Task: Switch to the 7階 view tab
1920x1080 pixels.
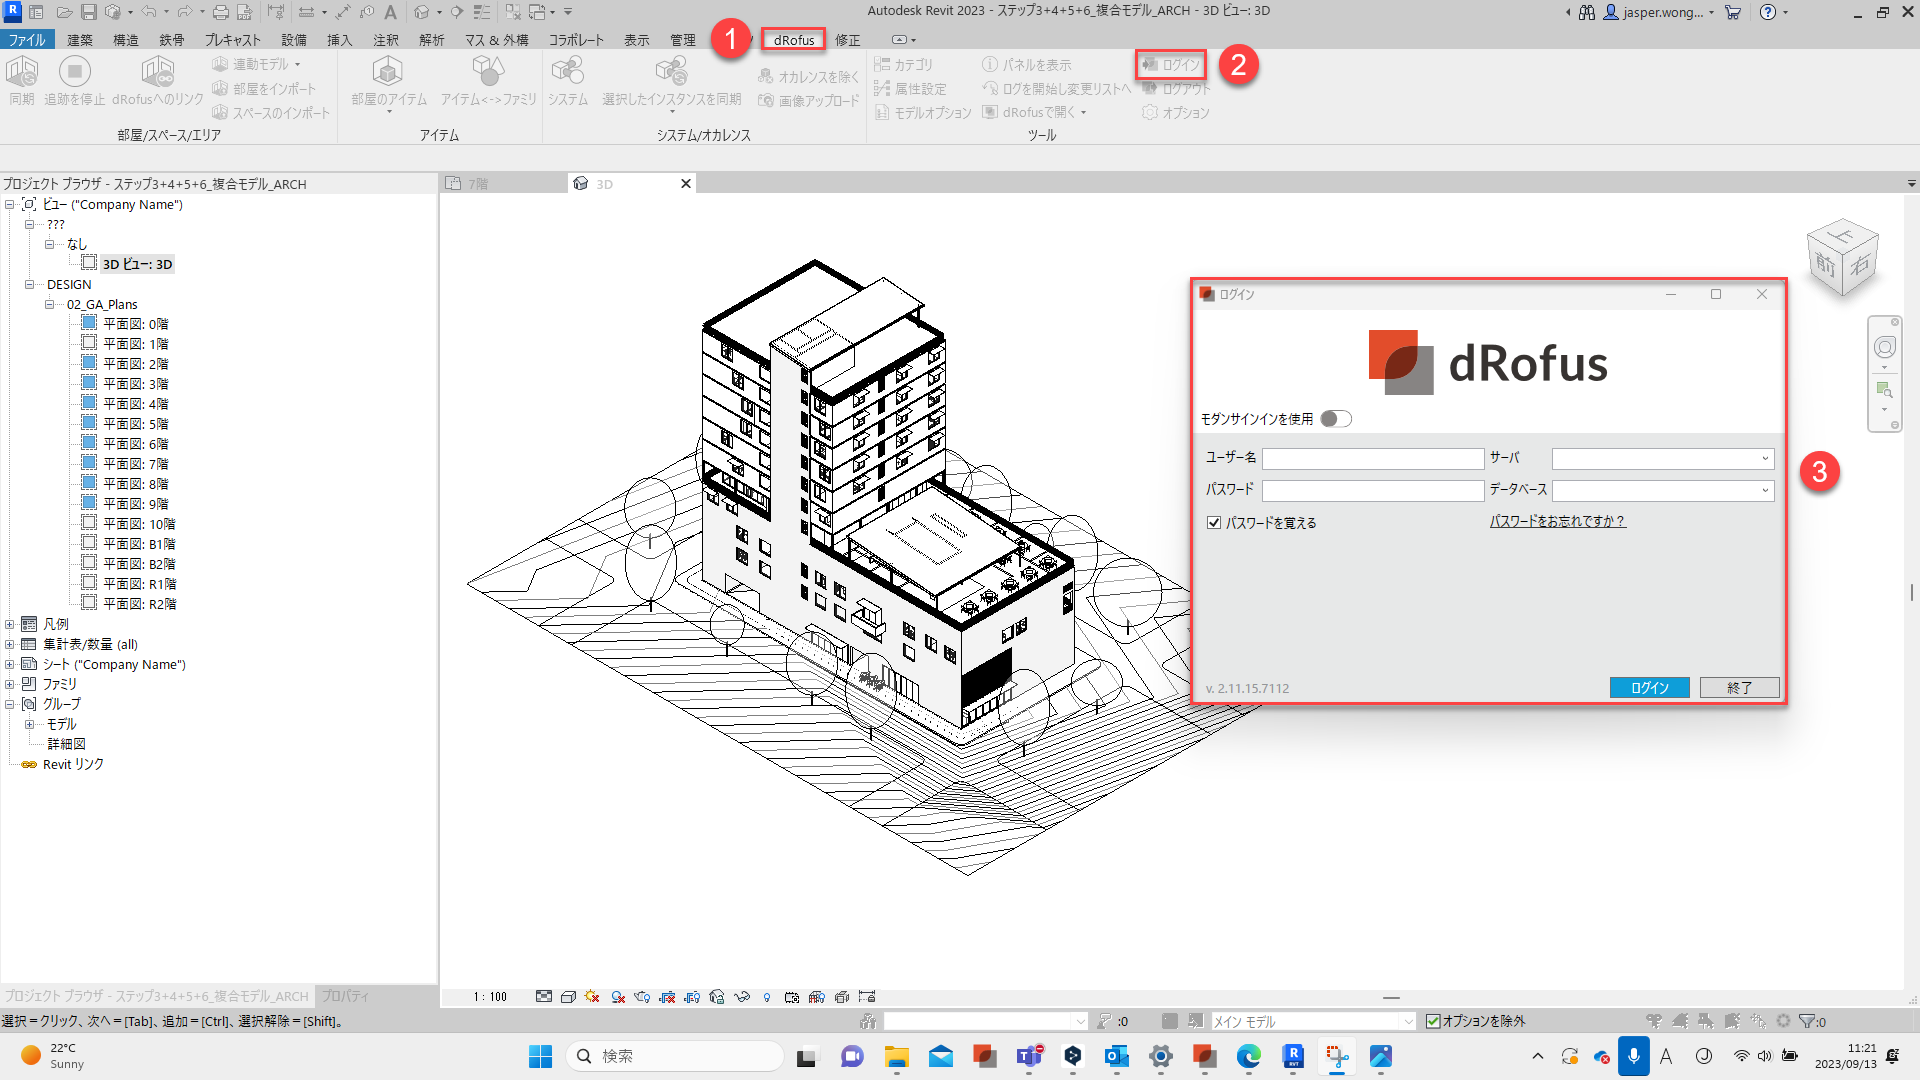Action: [480, 184]
